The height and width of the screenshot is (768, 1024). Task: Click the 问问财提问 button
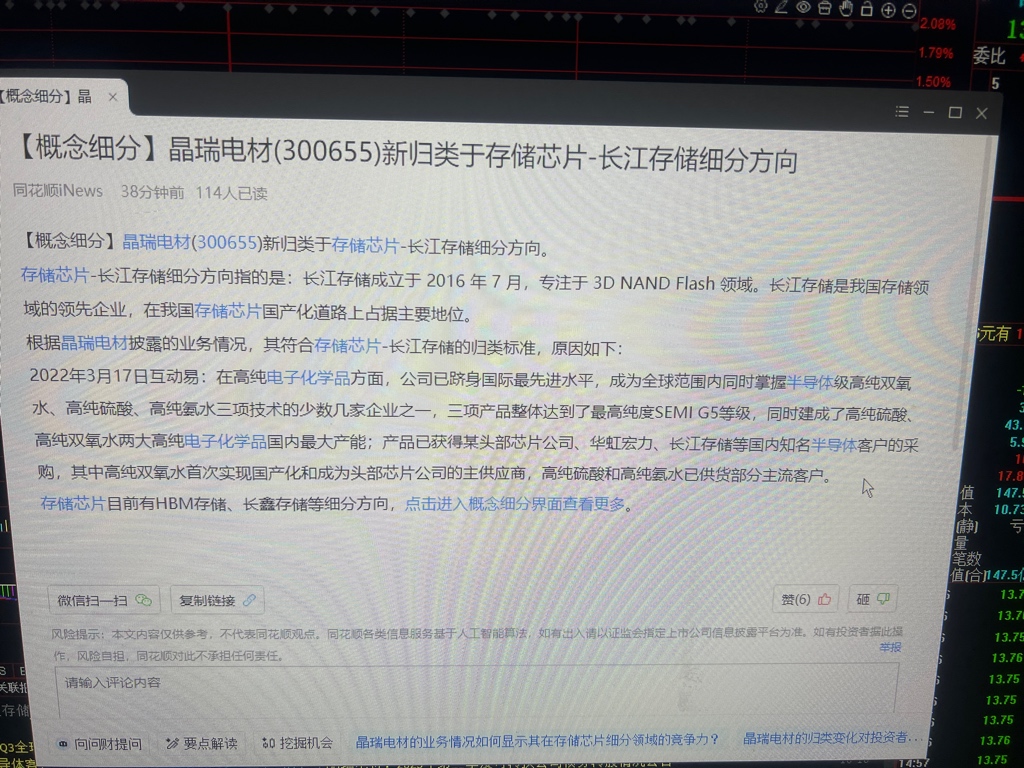(100, 743)
